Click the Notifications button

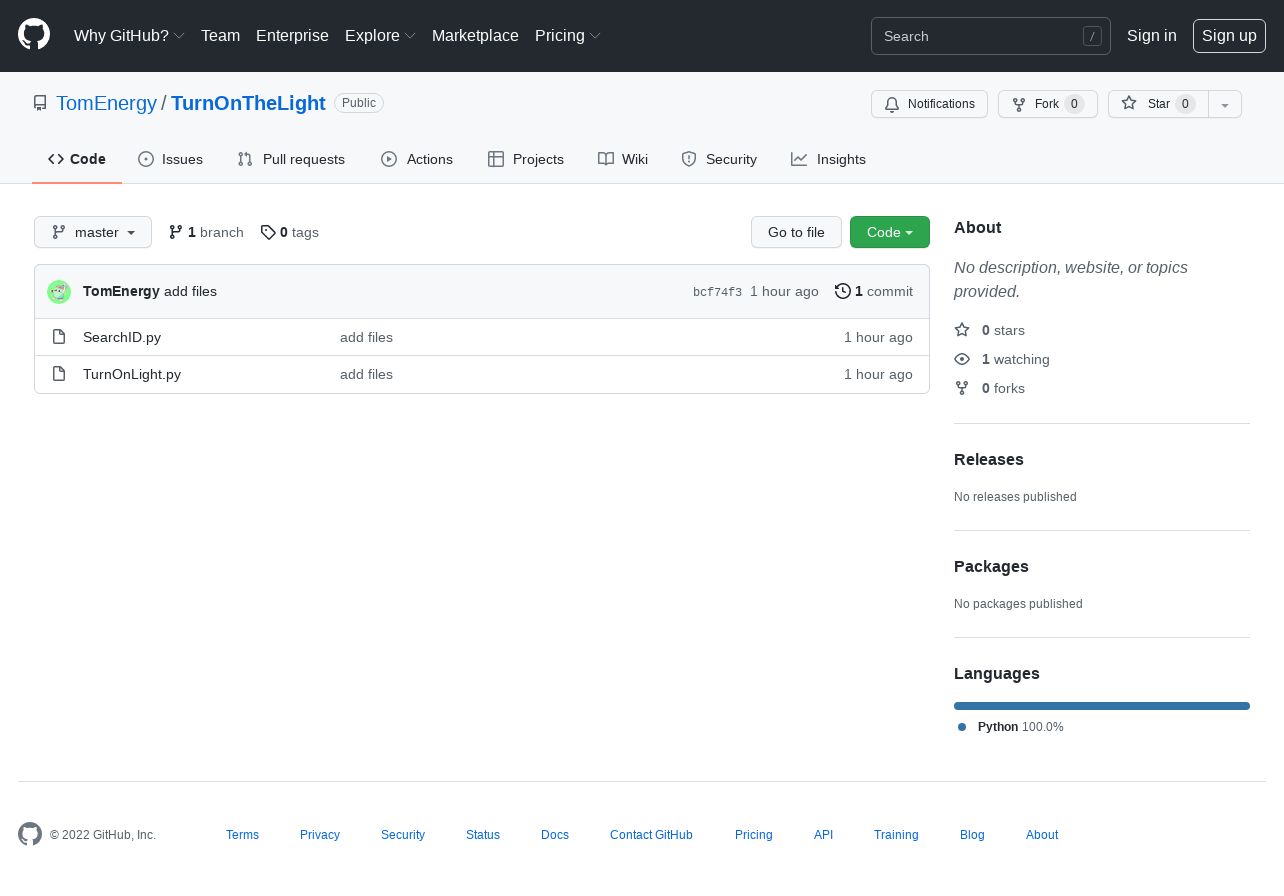tap(929, 104)
